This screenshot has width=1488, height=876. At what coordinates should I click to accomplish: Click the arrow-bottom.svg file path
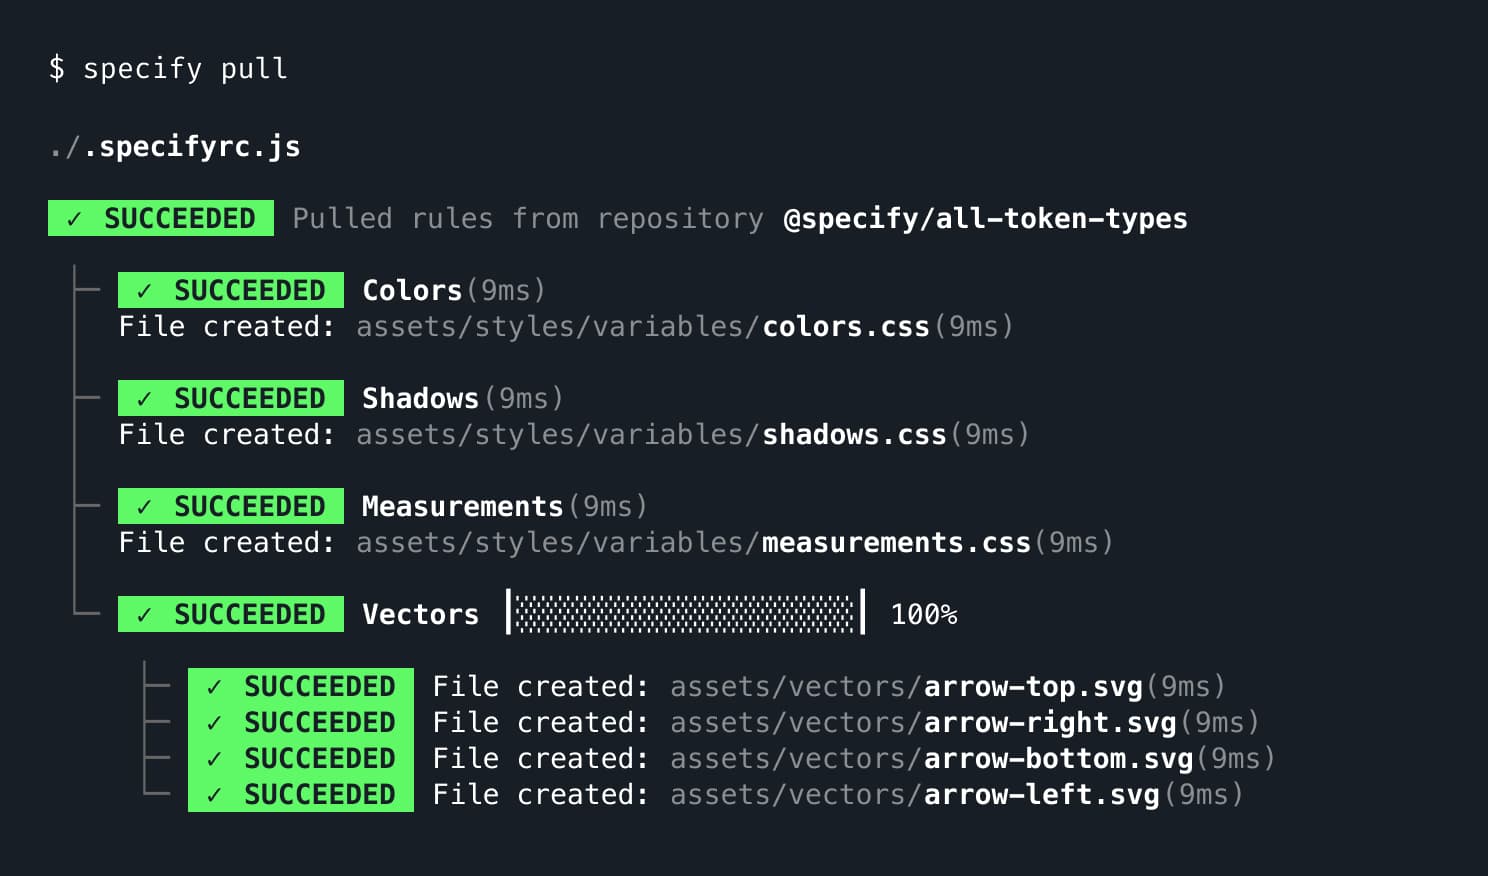(932, 759)
